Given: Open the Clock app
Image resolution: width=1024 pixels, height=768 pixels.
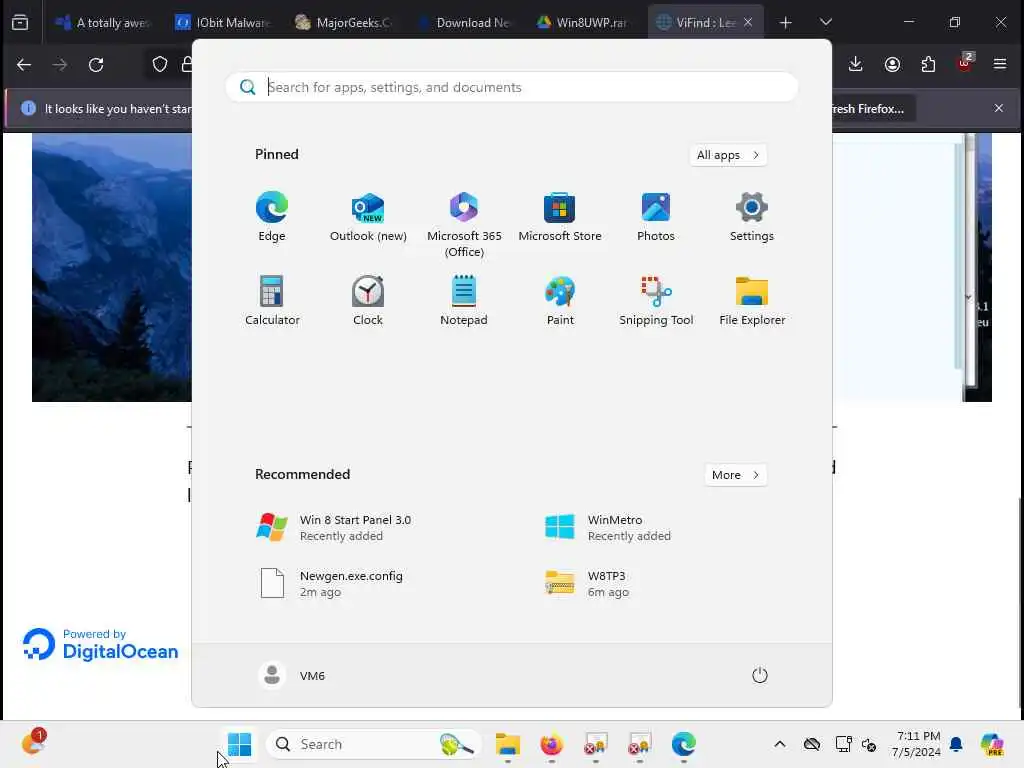Looking at the screenshot, I should pos(368,301).
